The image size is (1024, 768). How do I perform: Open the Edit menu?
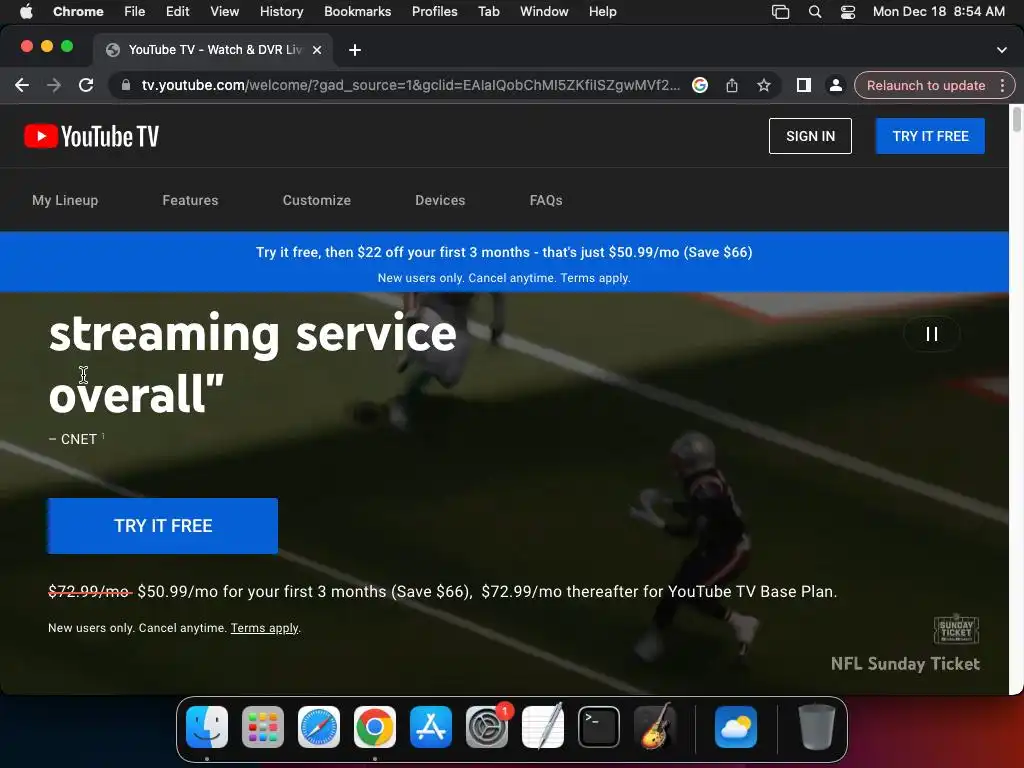tap(177, 11)
